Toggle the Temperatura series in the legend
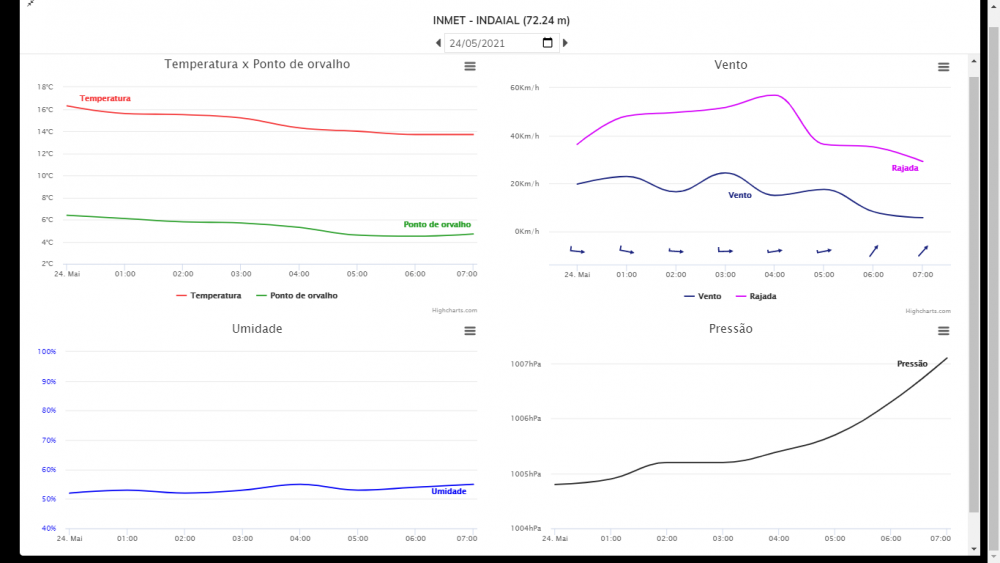The width and height of the screenshot is (1000, 563). pos(208,296)
